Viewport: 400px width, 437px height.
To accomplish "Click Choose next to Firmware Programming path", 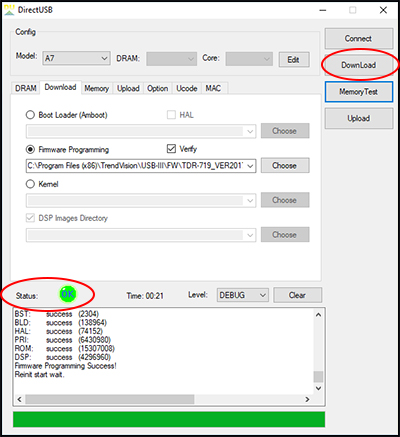I will (x=285, y=166).
